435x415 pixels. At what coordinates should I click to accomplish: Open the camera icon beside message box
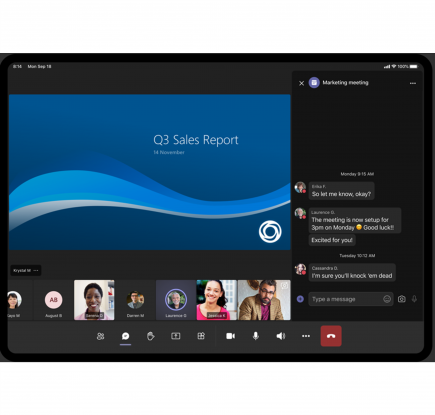click(401, 299)
